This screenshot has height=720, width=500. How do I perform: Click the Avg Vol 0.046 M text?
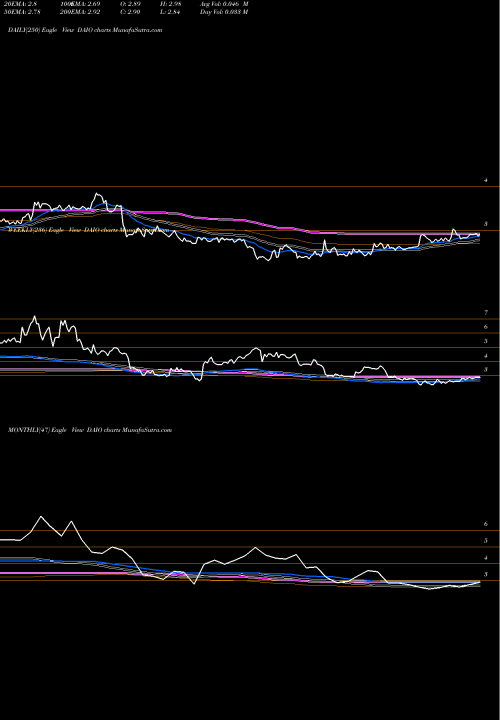point(224,4)
